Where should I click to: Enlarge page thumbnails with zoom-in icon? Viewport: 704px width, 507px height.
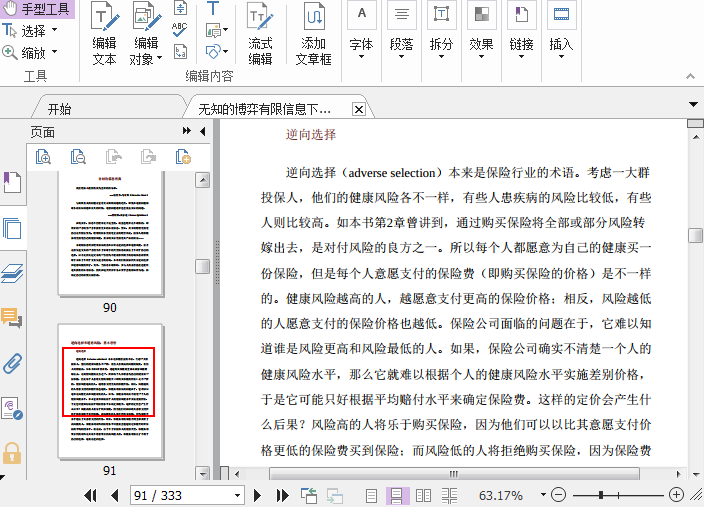coord(43,156)
